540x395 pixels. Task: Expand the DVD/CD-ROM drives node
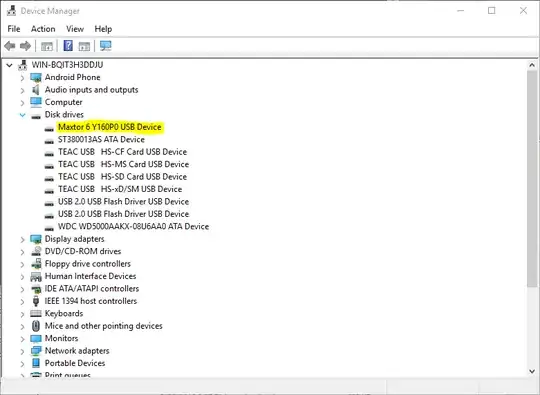(x=22, y=252)
